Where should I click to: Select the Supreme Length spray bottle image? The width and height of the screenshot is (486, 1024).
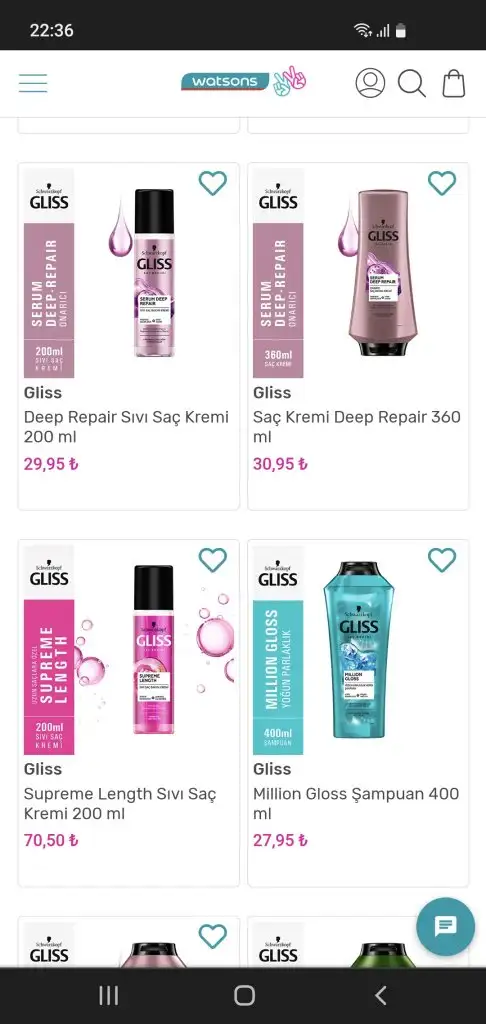(154, 650)
